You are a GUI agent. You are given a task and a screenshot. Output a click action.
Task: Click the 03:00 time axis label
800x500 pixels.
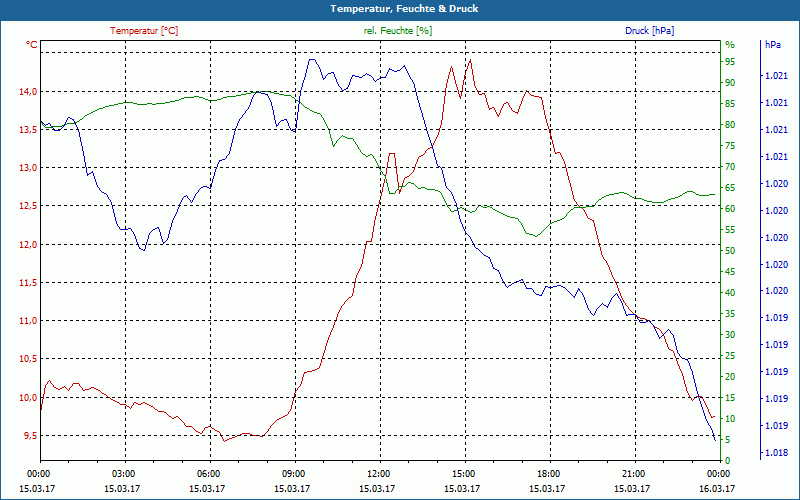click(125, 473)
